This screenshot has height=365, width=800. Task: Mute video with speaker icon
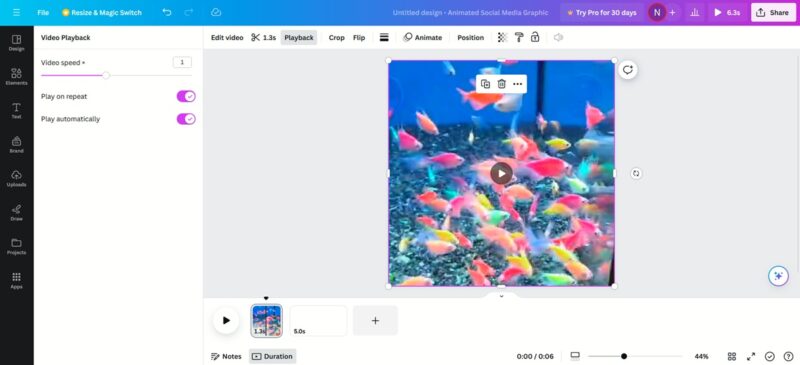point(559,37)
